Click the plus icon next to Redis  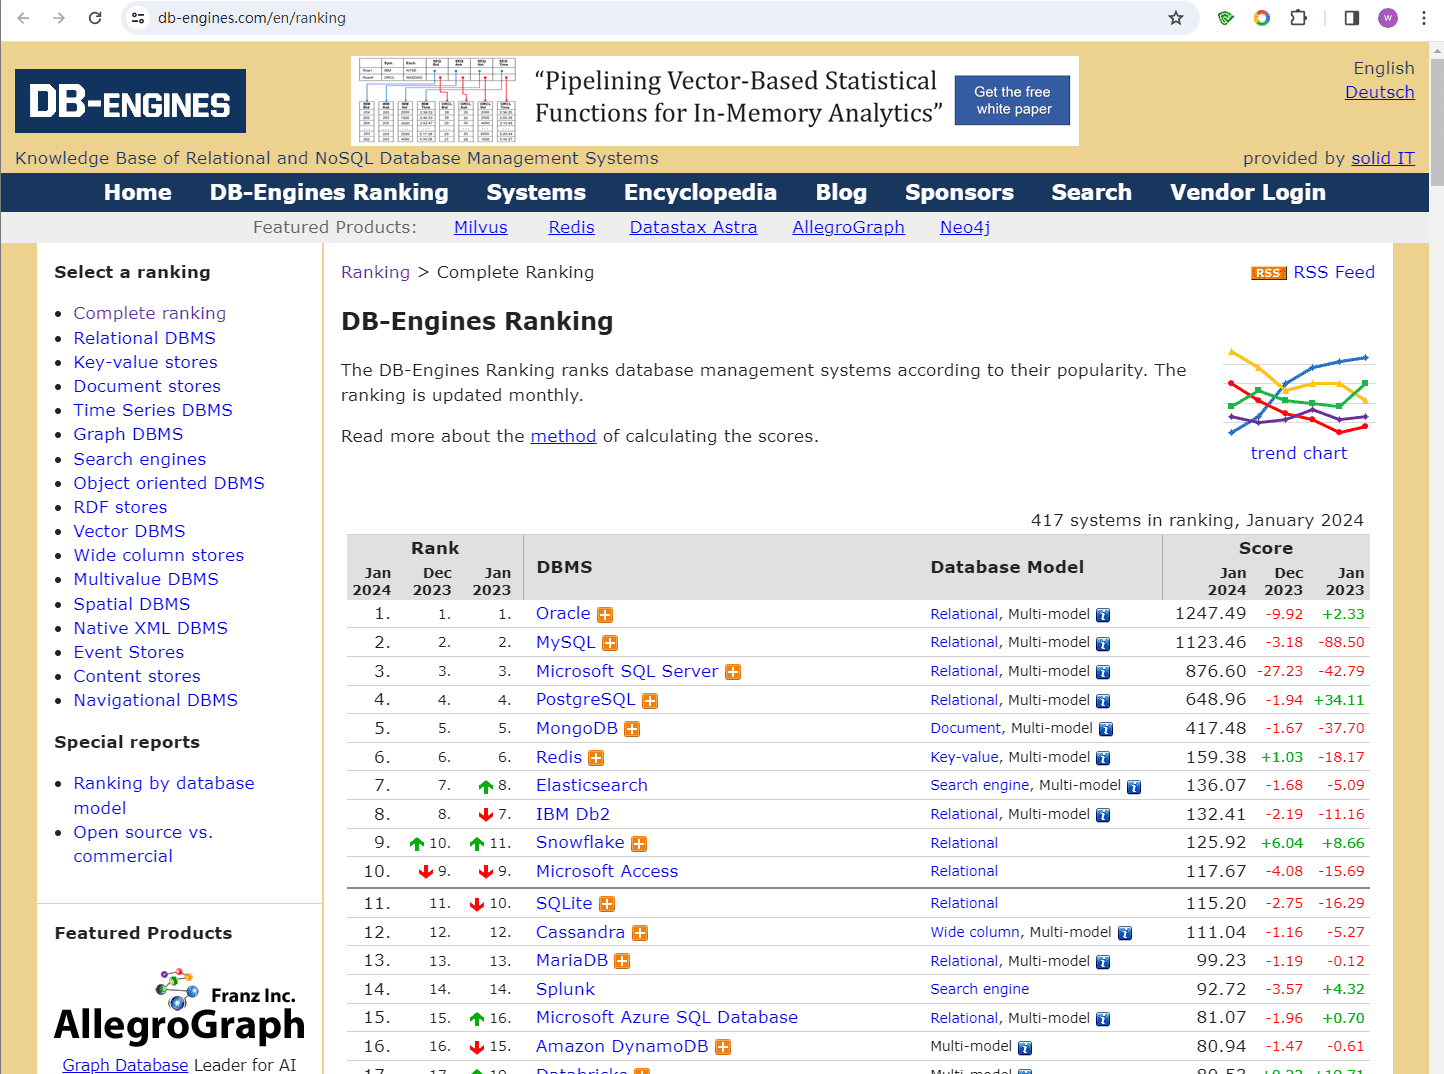[596, 758]
